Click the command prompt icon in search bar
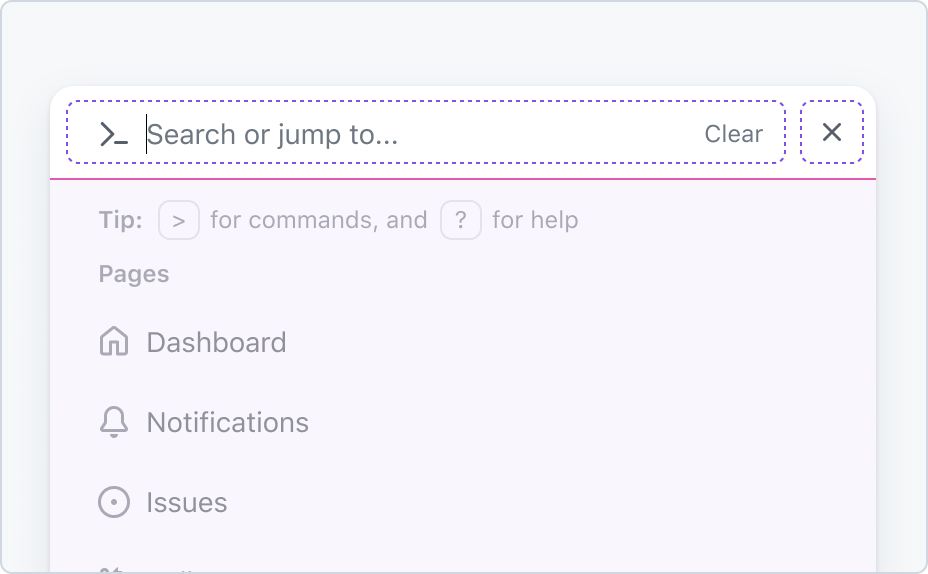This screenshot has height=574, width=928. 114,134
